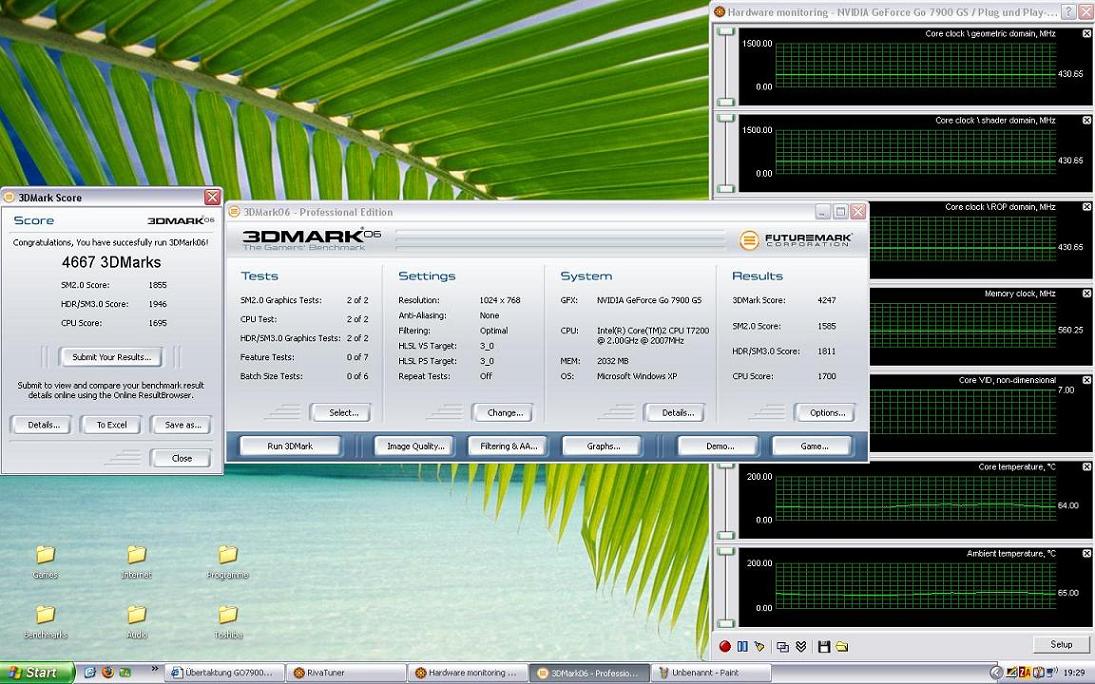
Task: Click the 'NVIDIA GeForce Go 7900 GS' GFX value
Action: click(649, 300)
